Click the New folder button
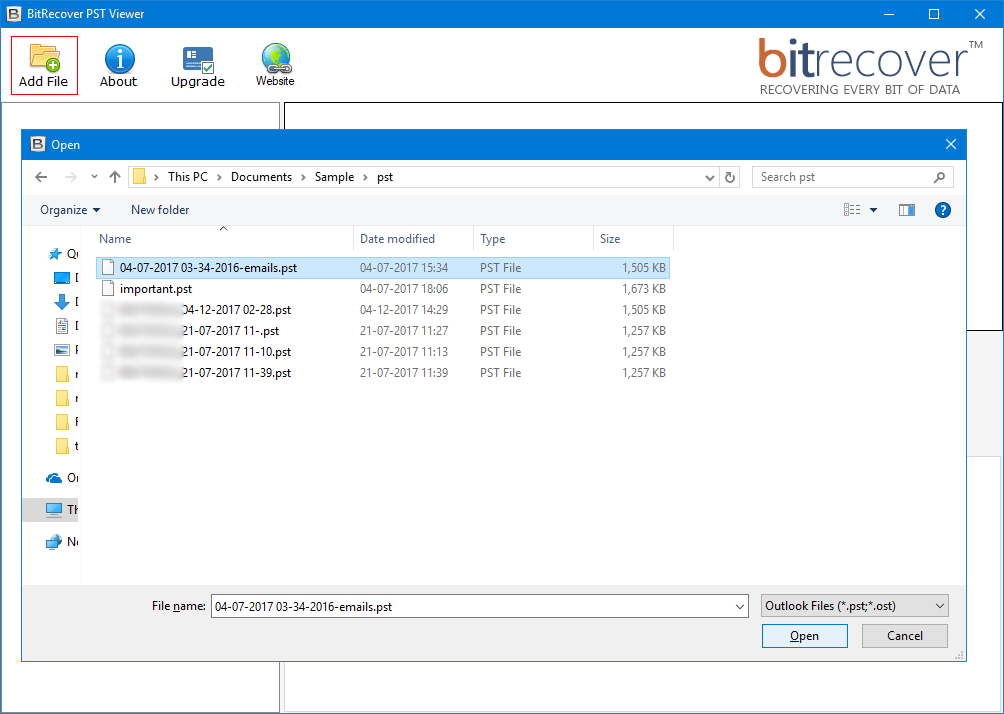The width and height of the screenshot is (1004, 714). pos(160,210)
